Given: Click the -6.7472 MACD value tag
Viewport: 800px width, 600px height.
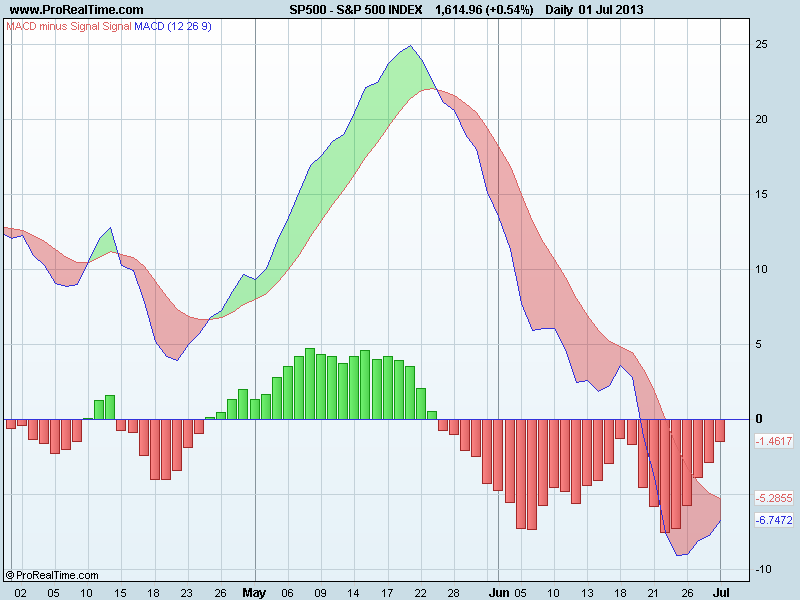Looking at the screenshot, I should [774, 520].
